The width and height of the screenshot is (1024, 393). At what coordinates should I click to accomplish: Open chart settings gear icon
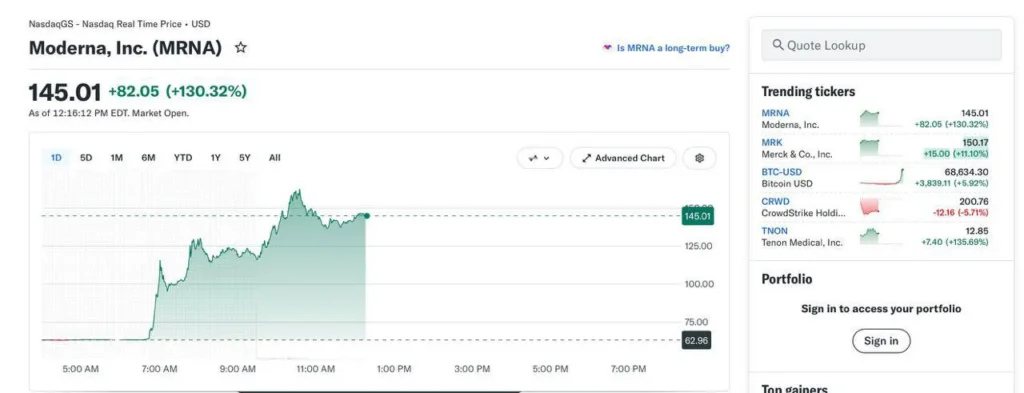pyautogui.click(x=699, y=158)
